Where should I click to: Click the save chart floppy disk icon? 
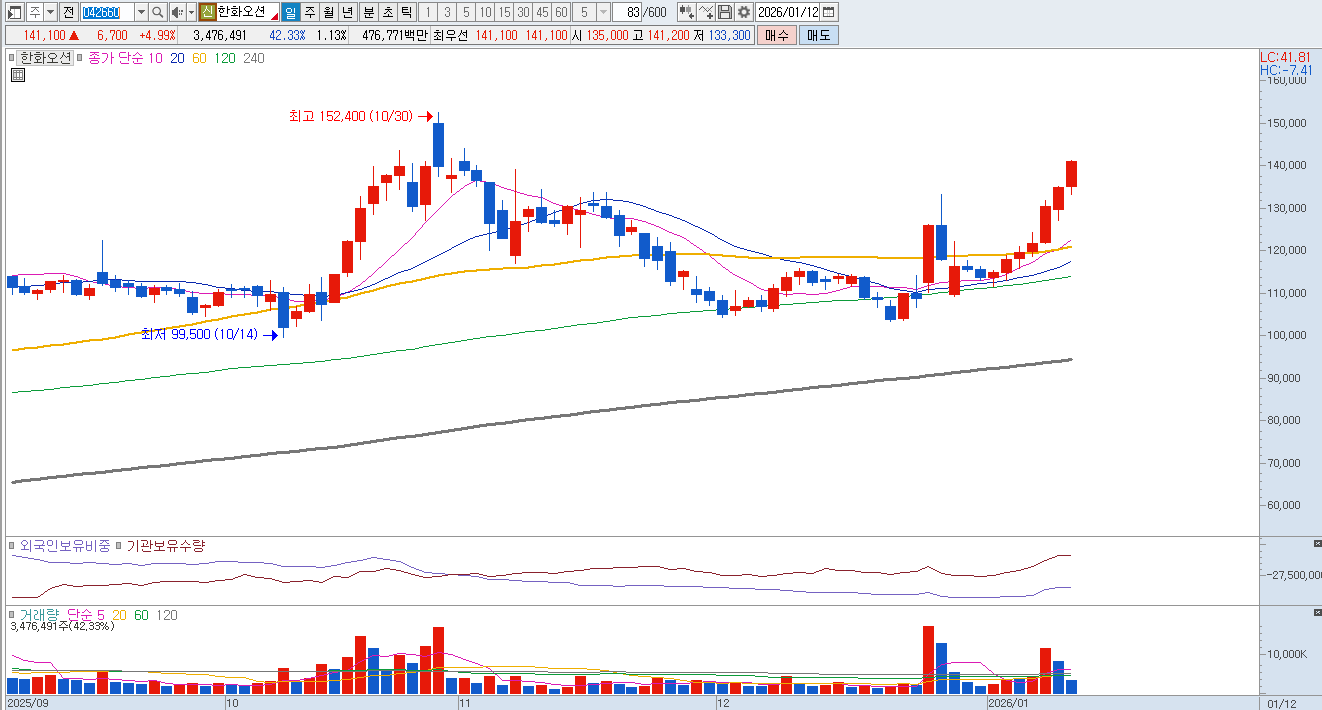(725, 12)
